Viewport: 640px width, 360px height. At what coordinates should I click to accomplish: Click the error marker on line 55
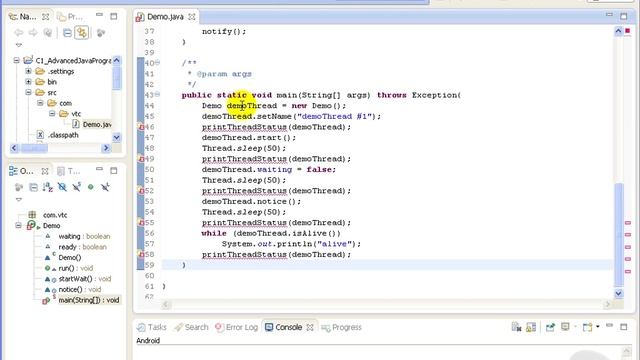[141, 222]
